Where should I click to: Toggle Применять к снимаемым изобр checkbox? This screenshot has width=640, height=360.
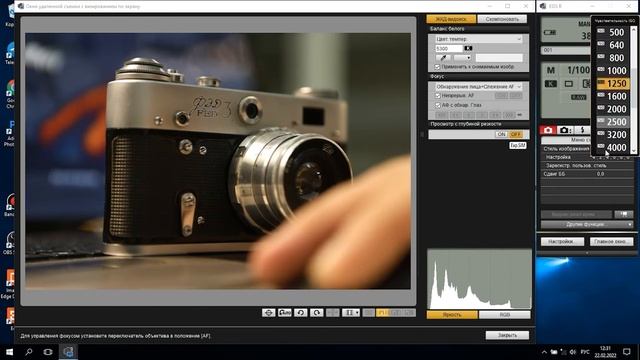[x=438, y=67]
